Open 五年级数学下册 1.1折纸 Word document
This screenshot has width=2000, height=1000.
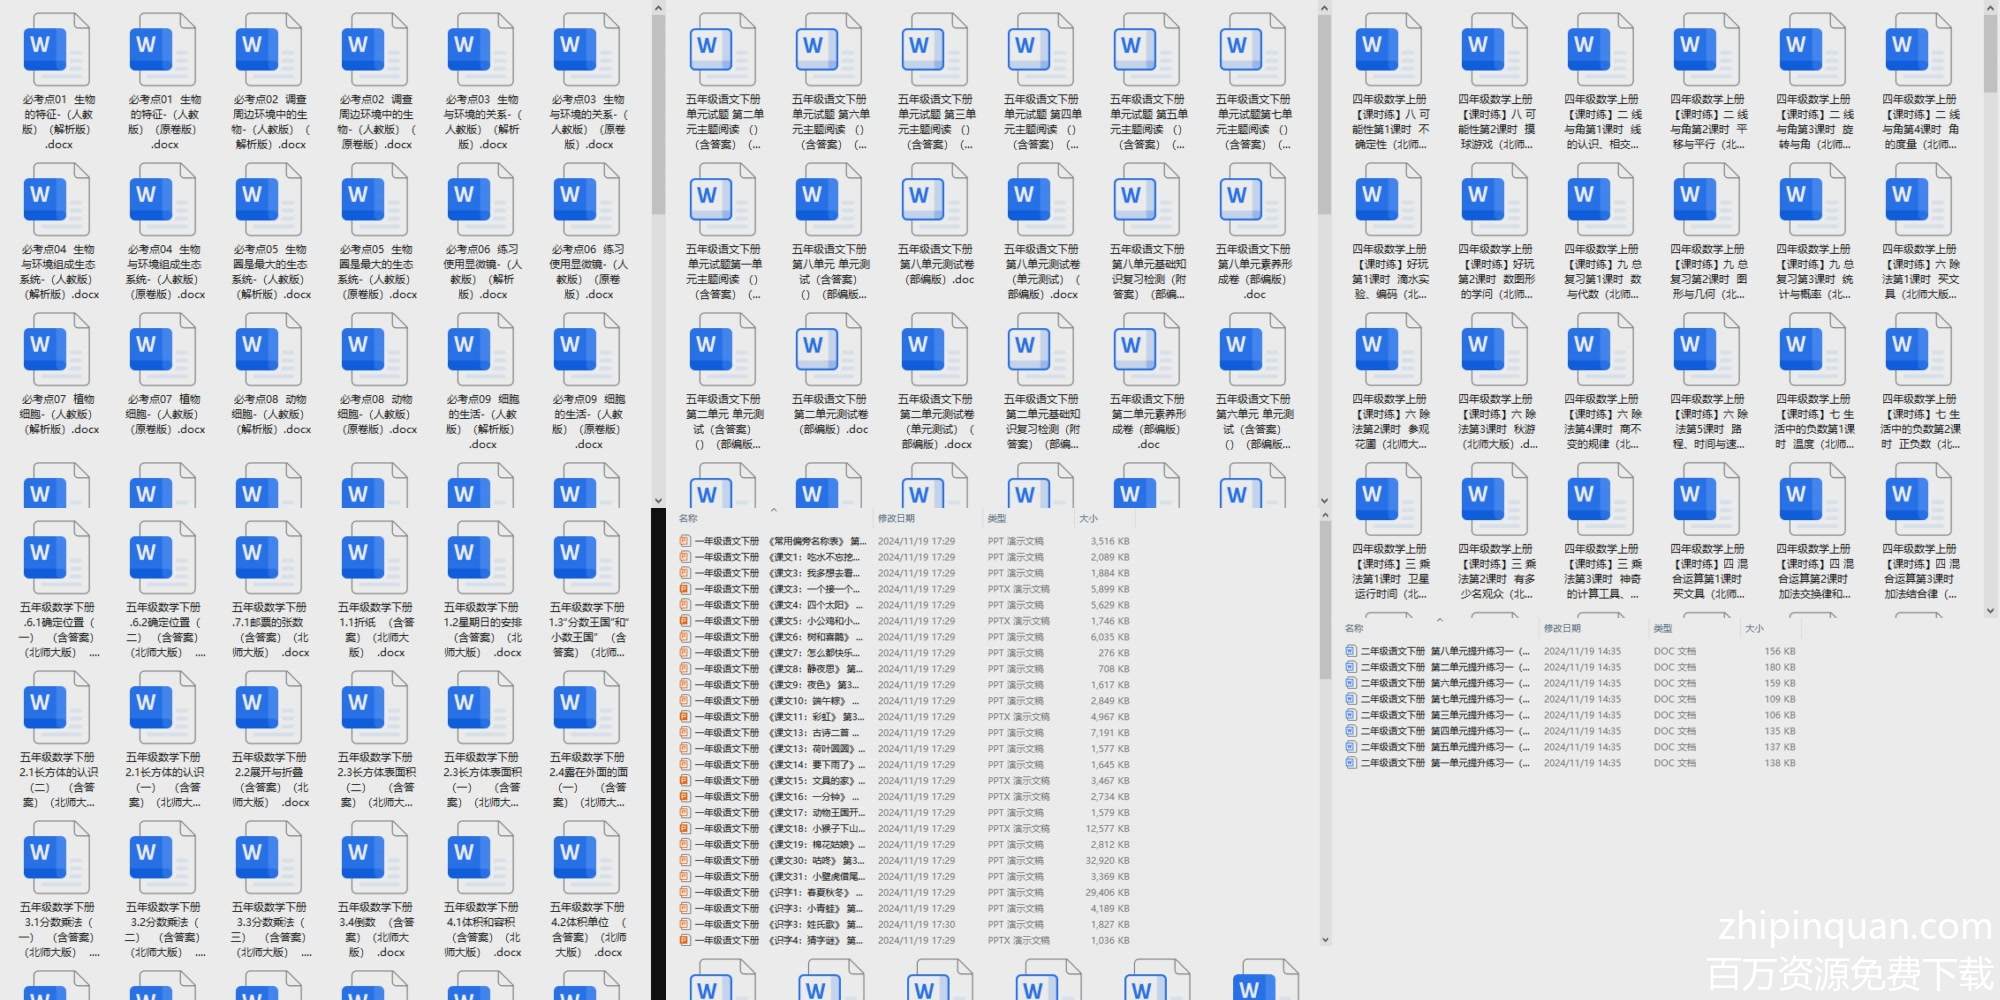376,560
